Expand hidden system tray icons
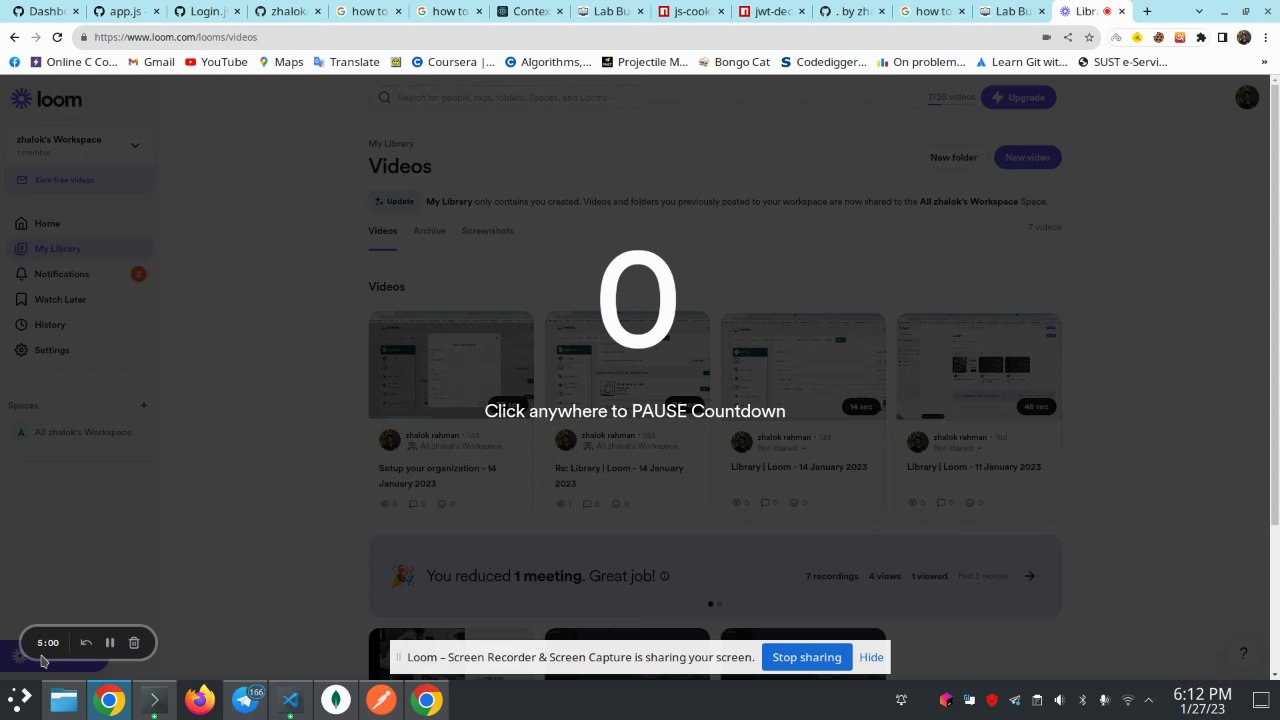 click(1149, 700)
